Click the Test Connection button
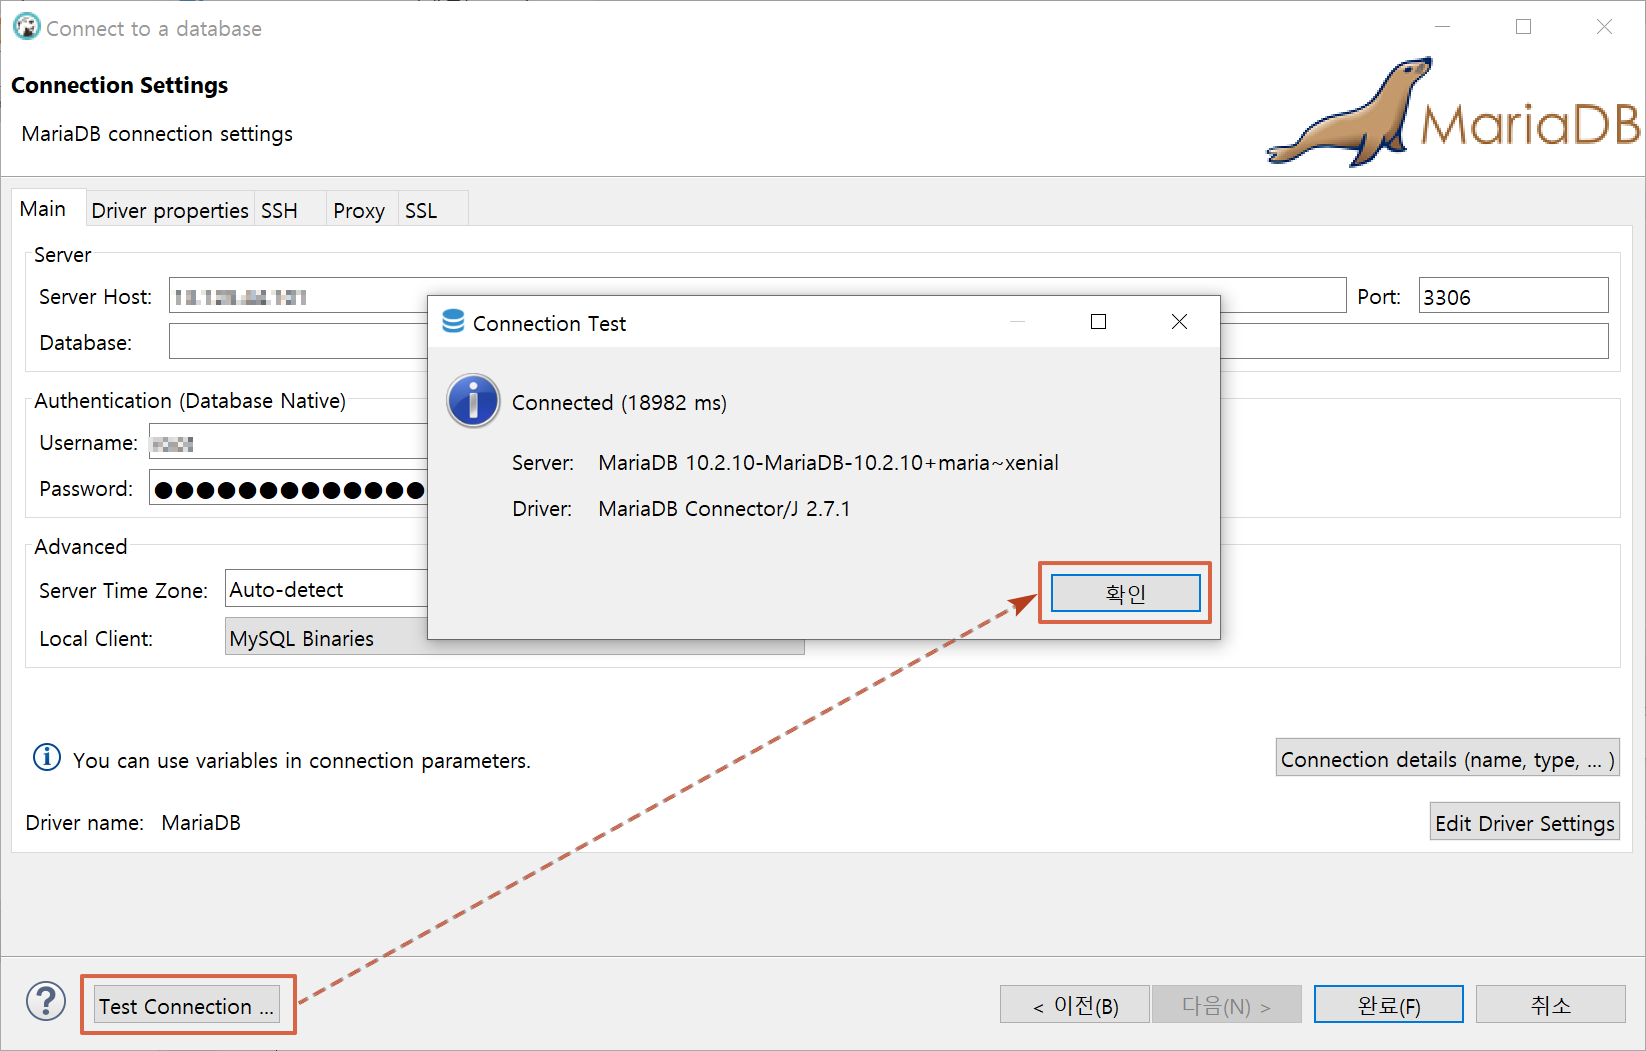 pos(186,1006)
